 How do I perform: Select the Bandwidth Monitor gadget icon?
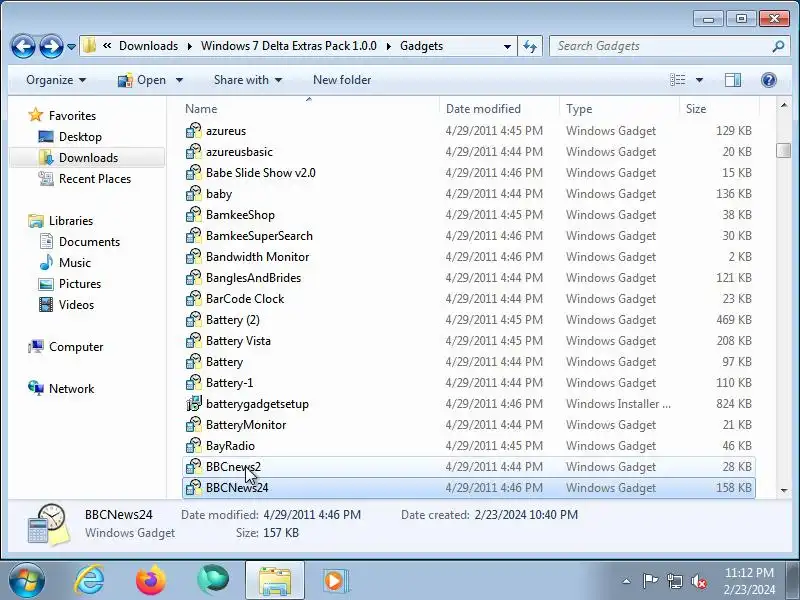coord(193,257)
